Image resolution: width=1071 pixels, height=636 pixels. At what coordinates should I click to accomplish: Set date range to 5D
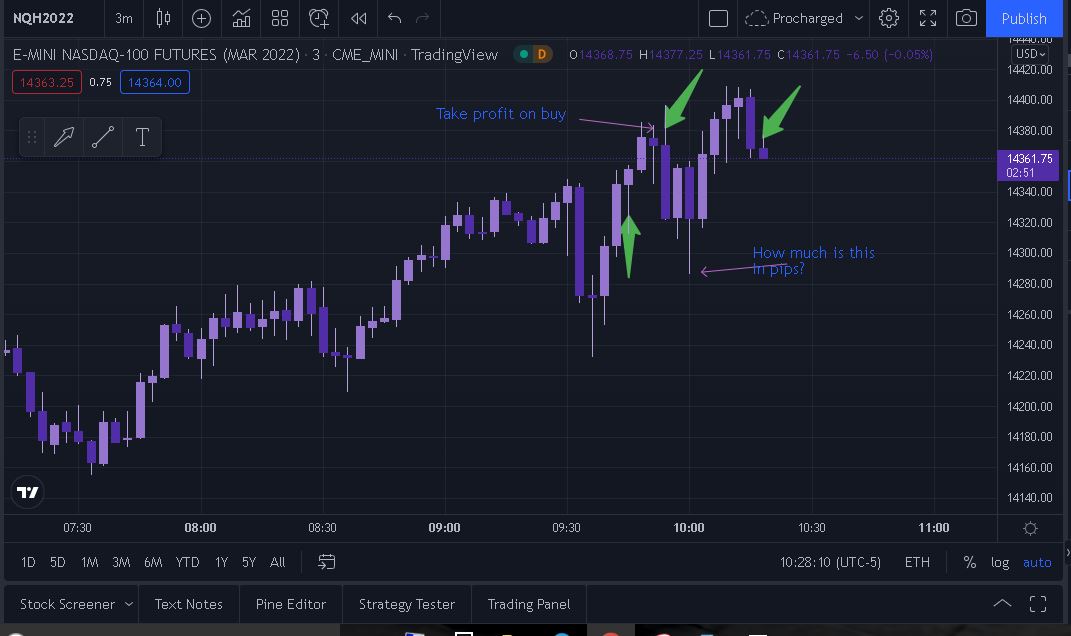pyautogui.click(x=58, y=562)
